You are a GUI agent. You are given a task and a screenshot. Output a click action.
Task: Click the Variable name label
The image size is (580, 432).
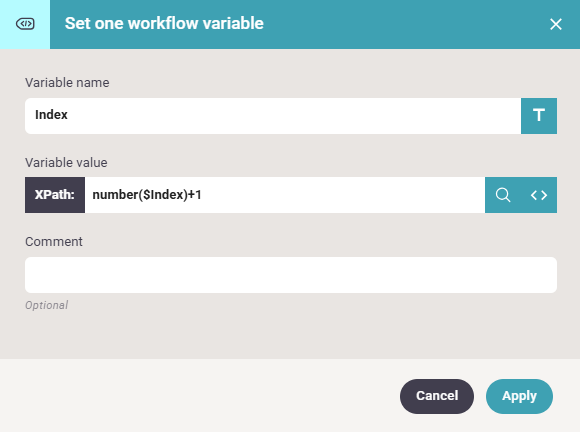[x=67, y=82]
